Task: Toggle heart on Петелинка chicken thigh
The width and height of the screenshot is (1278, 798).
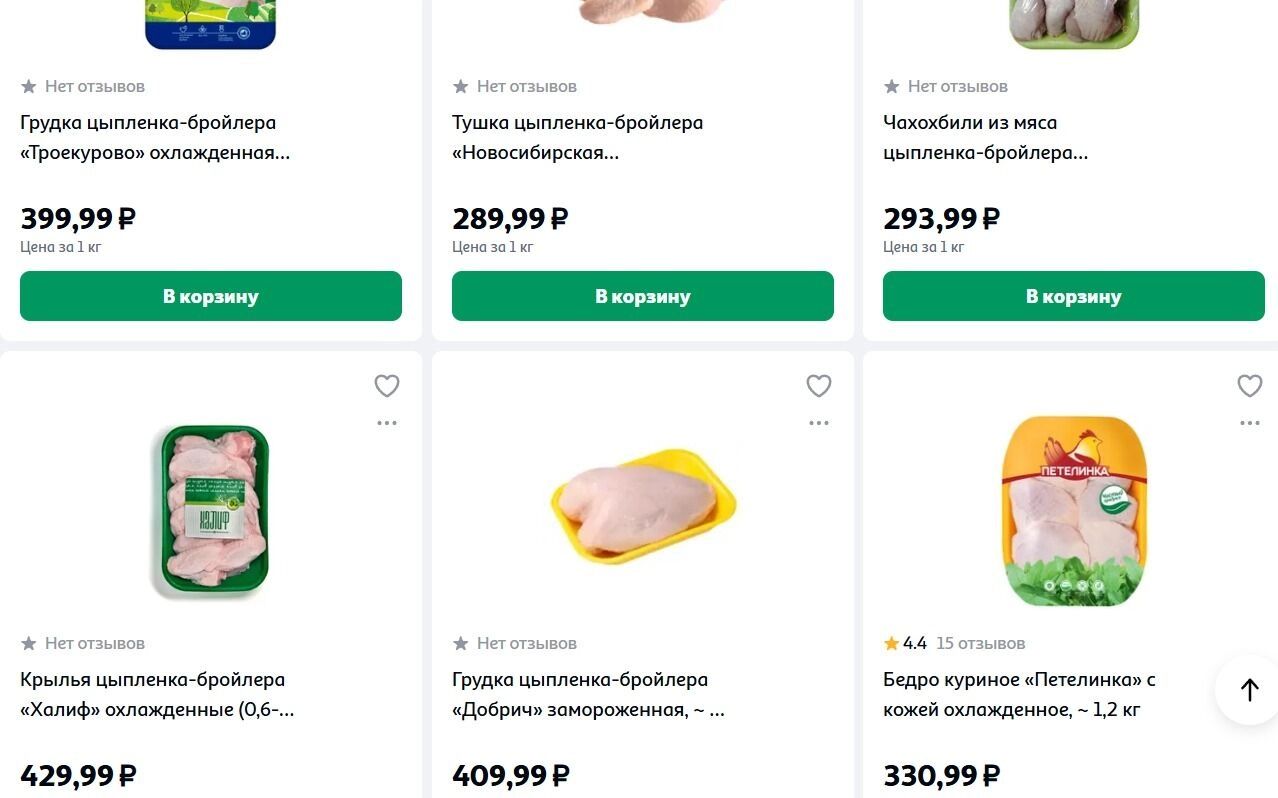Action: 1250,386
